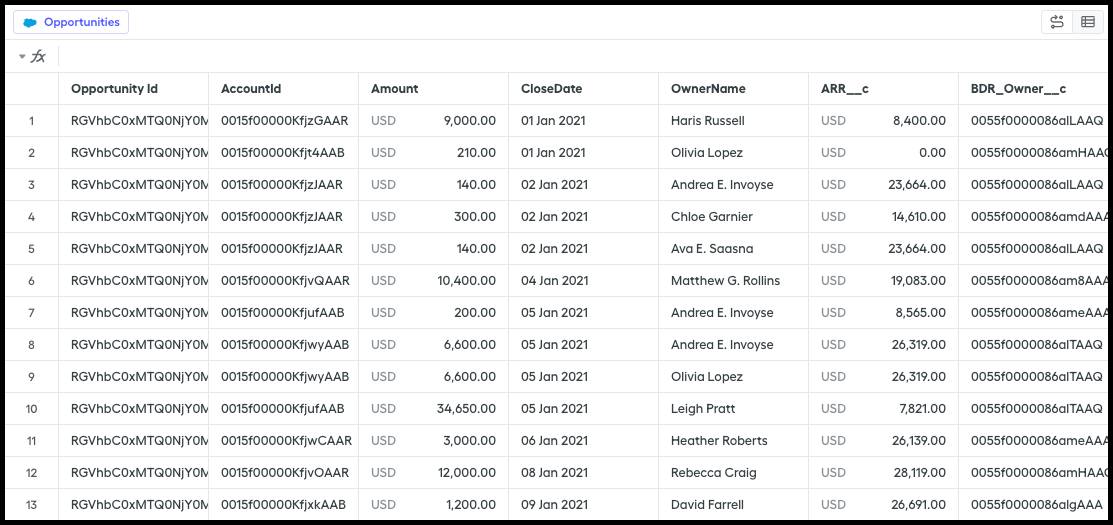The width and height of the screenshot is (1113, 525).
Task: Click the ARR cell 8,565.00
Action: pyautogui.click(x=884, y=313)
